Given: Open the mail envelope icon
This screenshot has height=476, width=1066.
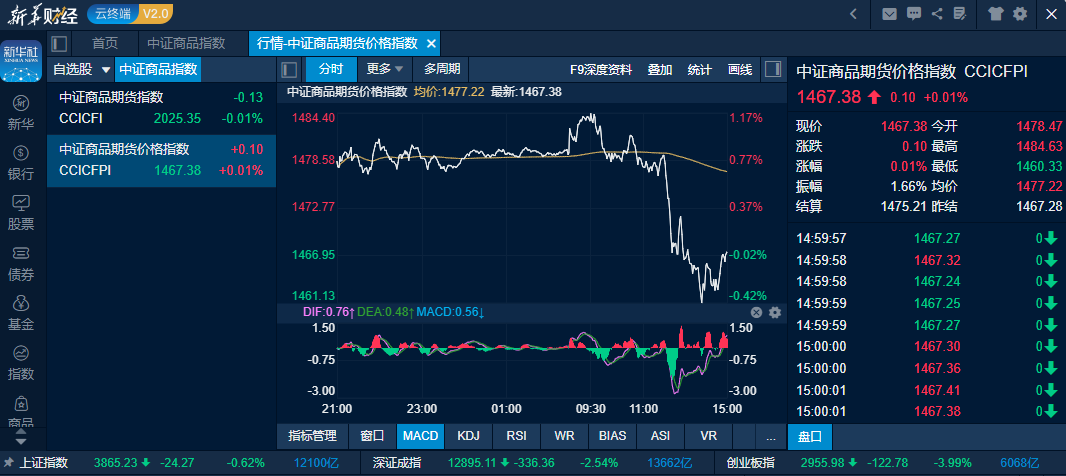Looking at the screenshot, I should [888, 14].
